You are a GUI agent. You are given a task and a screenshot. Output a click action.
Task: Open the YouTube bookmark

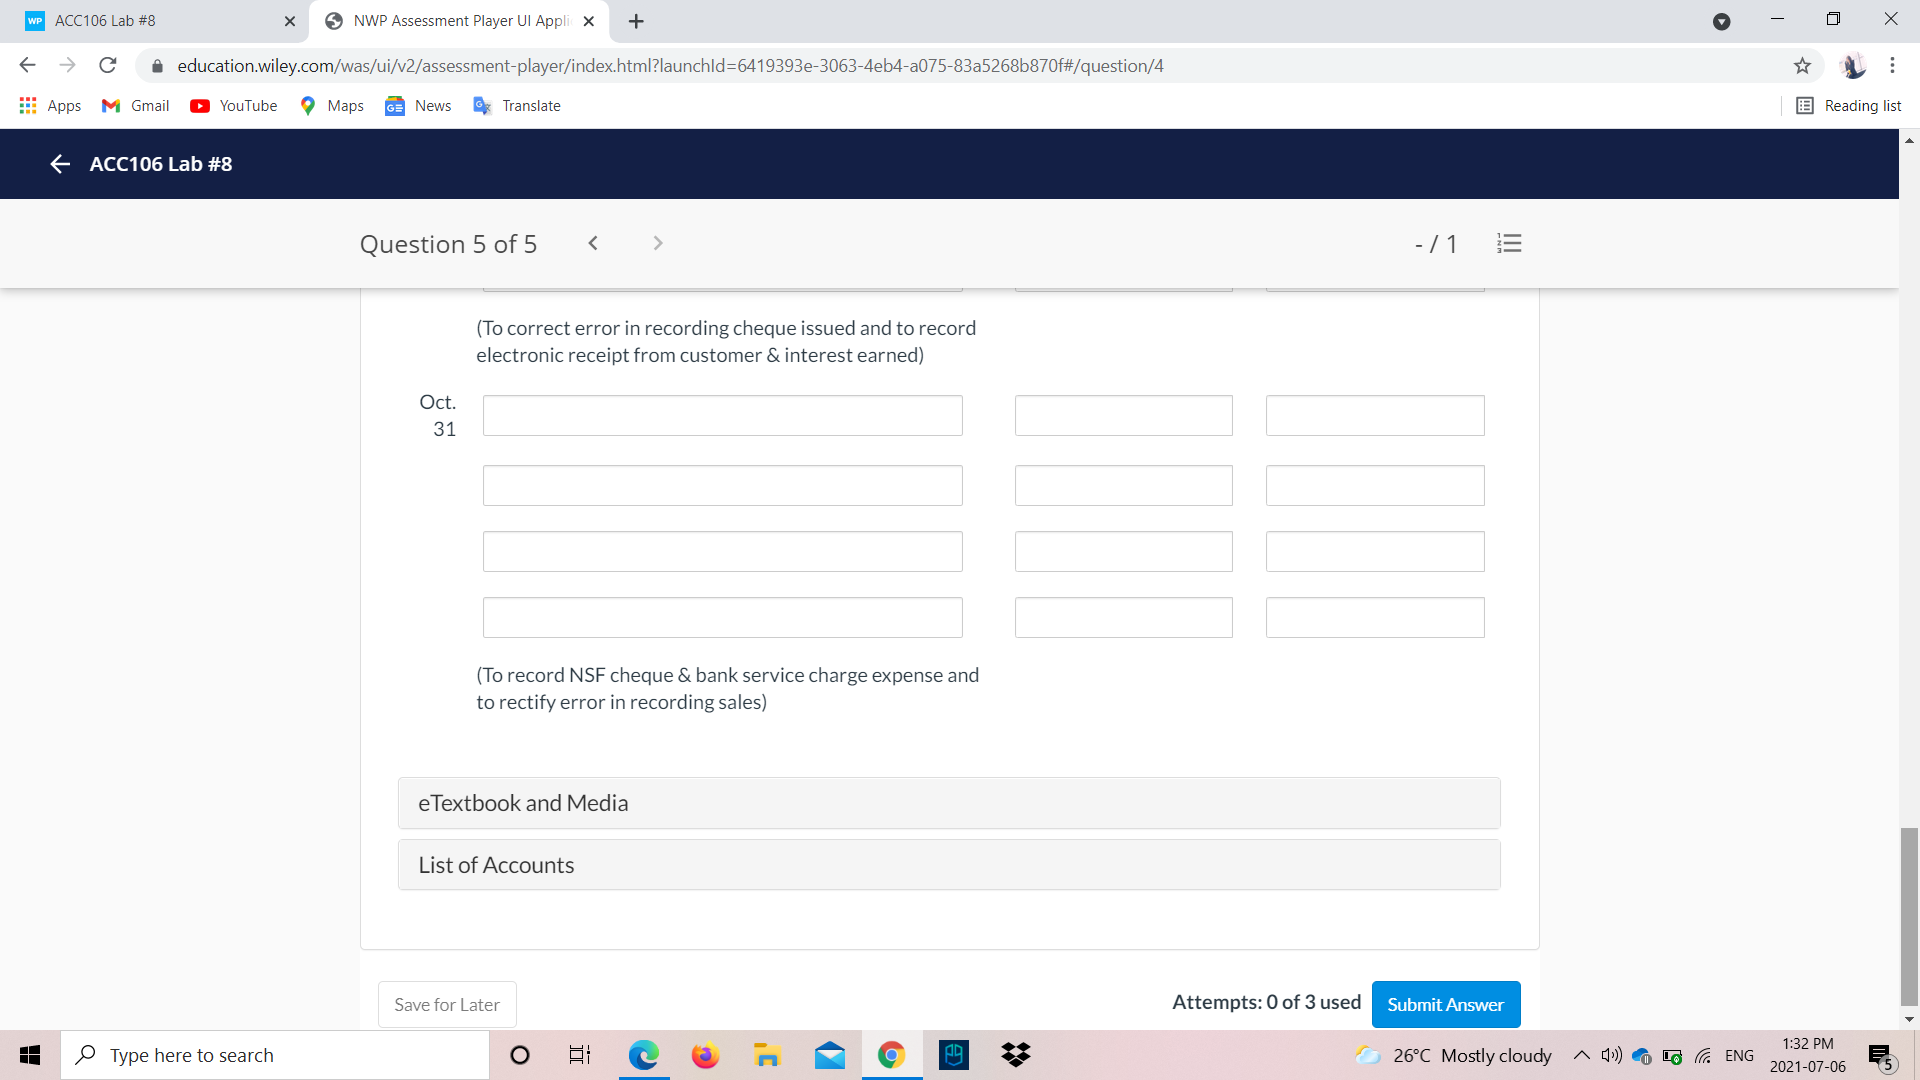(234, 106)
